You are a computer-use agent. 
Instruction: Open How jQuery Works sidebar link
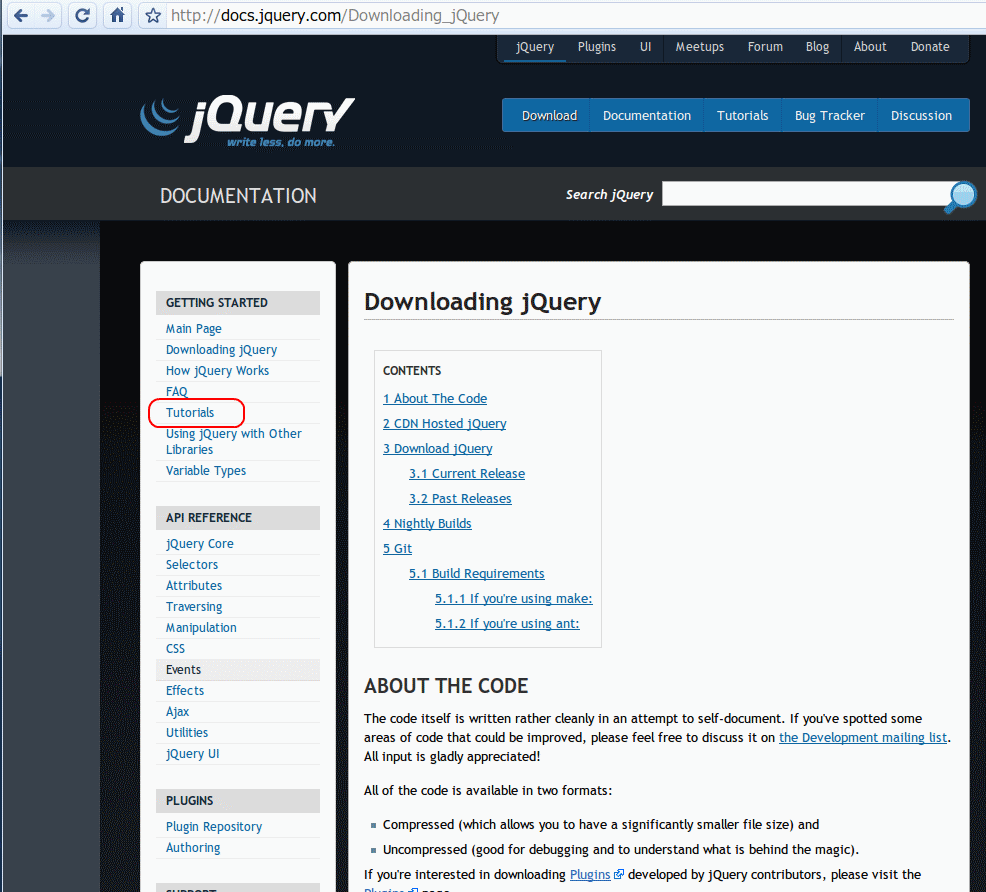coord(218,371)
